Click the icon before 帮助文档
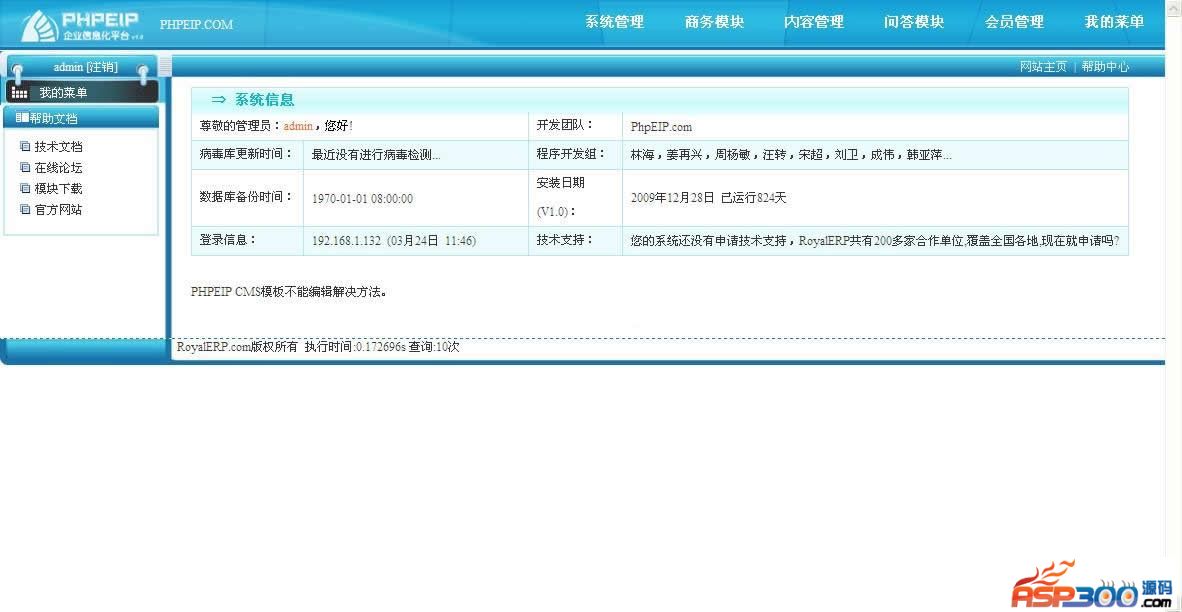Screen dimensions: 1182x612 tap(22, 118)
